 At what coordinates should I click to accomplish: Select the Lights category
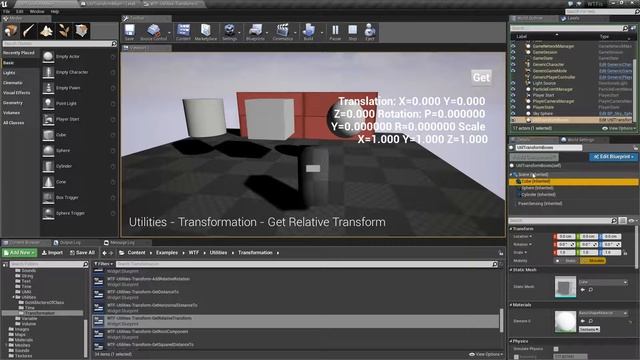click(x=9, y=73)
